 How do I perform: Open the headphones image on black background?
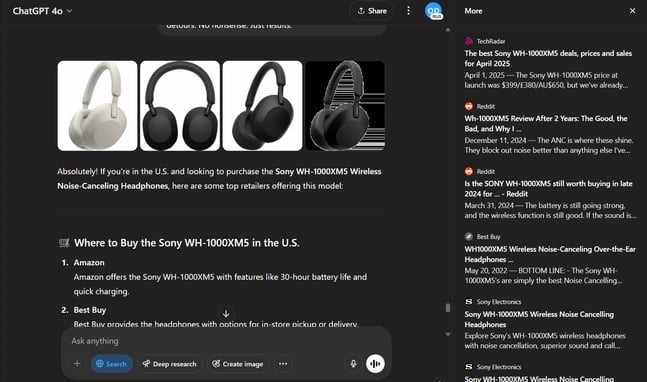tap(345, 106)
